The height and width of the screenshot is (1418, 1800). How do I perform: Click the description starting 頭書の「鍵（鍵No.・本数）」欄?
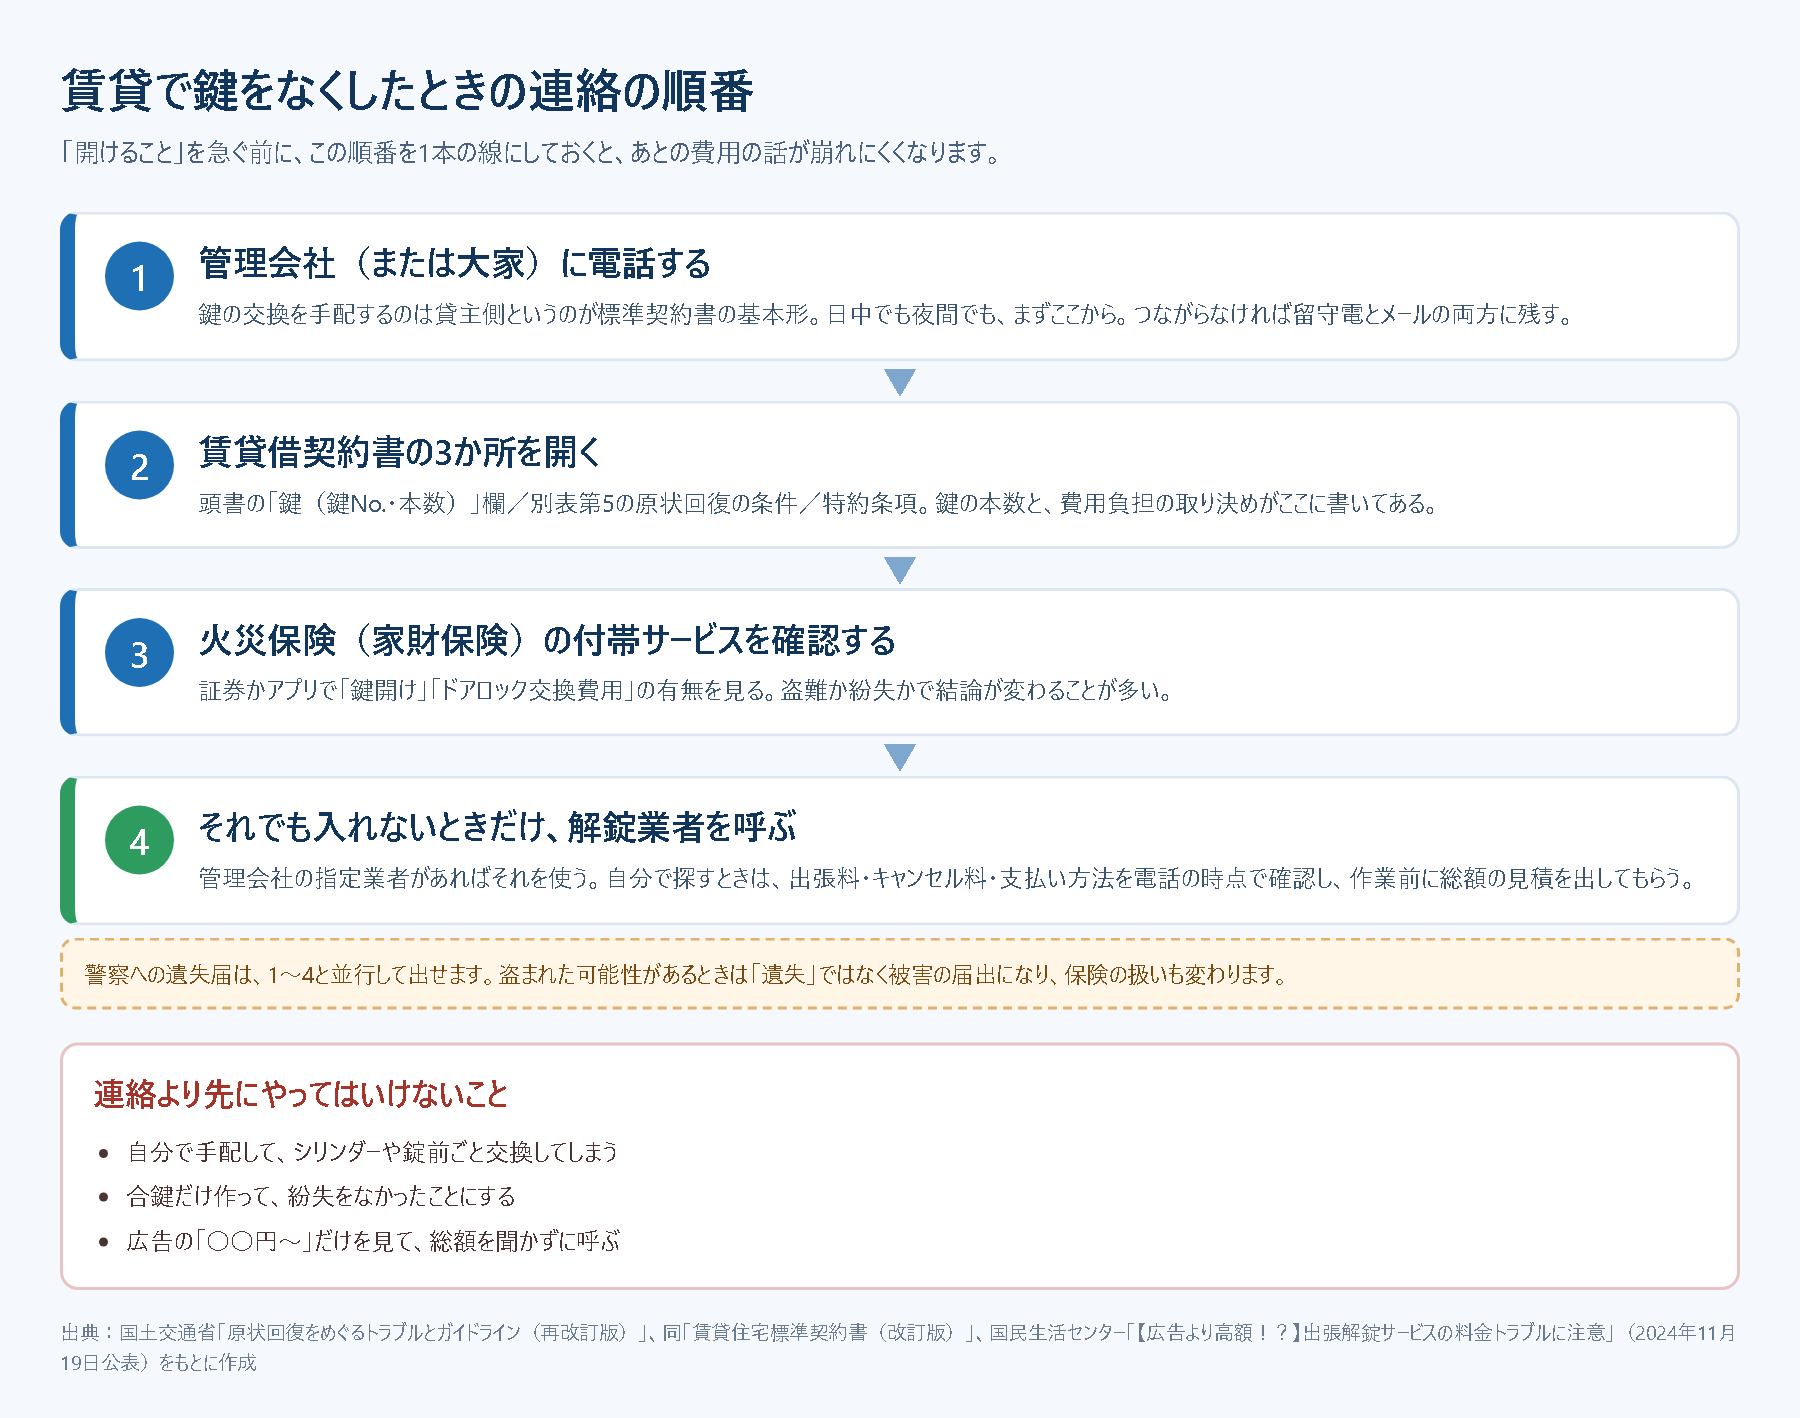818,503
